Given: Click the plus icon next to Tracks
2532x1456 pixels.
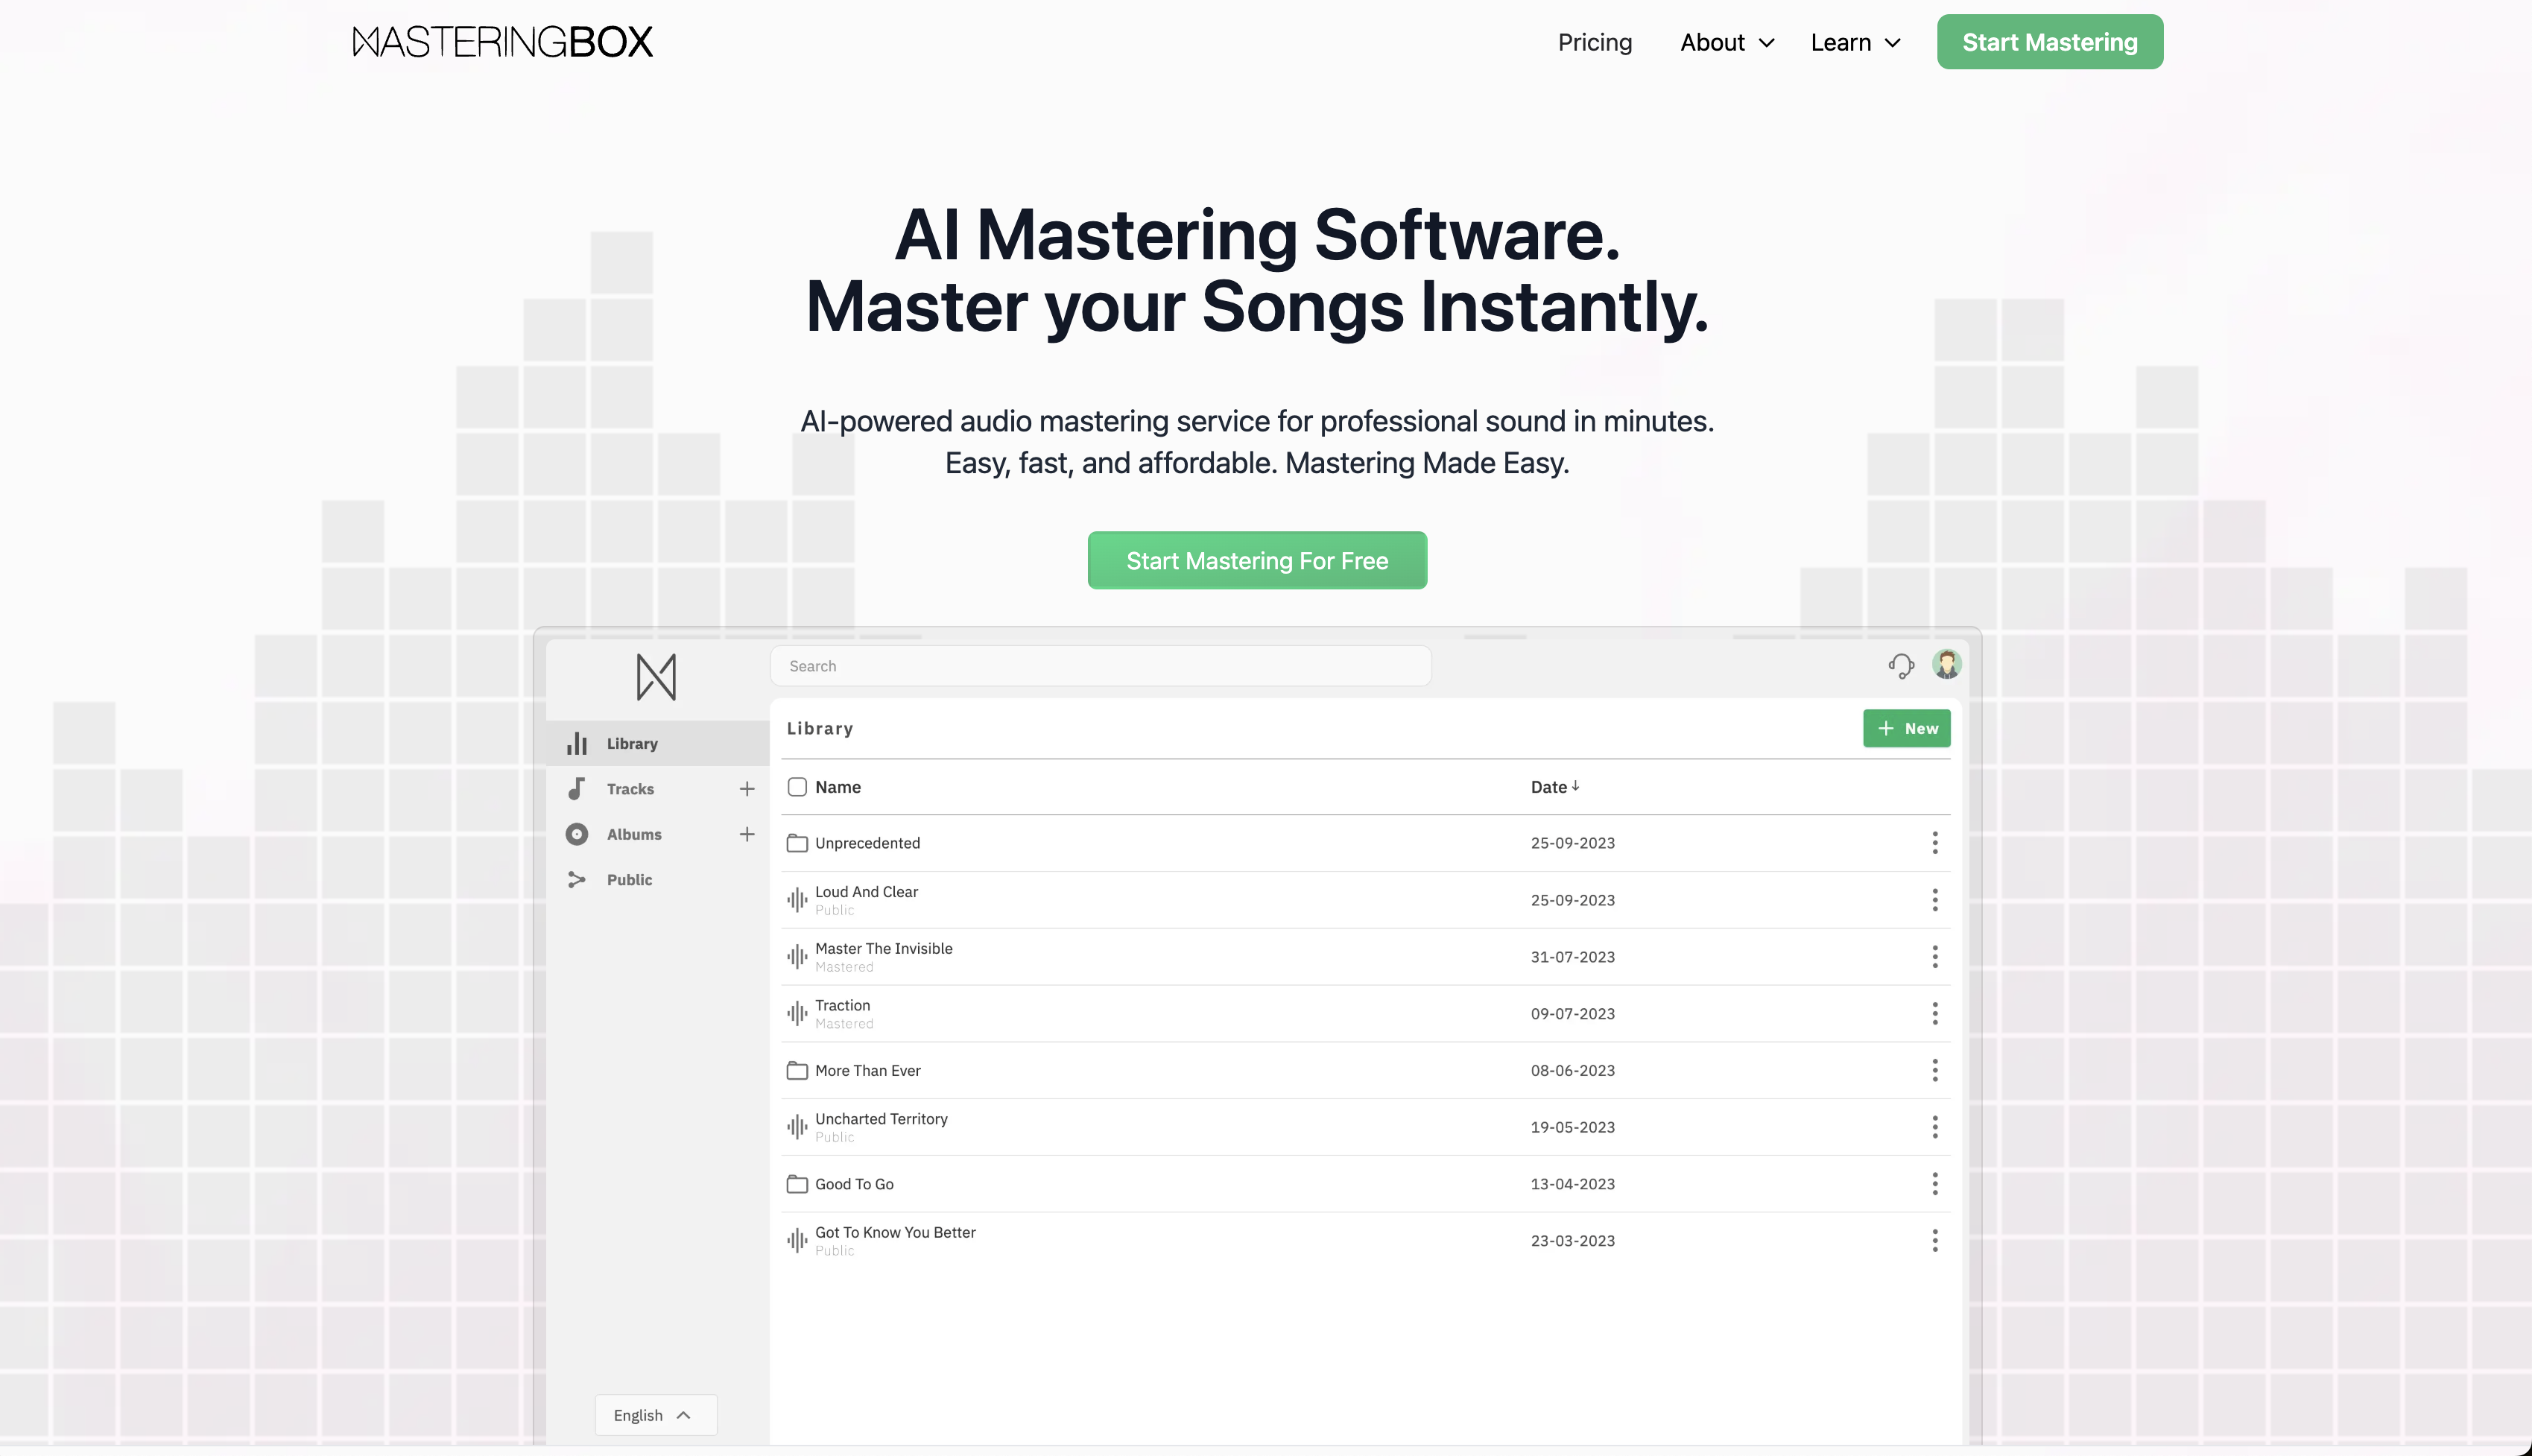Looking at the screenshot, I should coord(747,789).
